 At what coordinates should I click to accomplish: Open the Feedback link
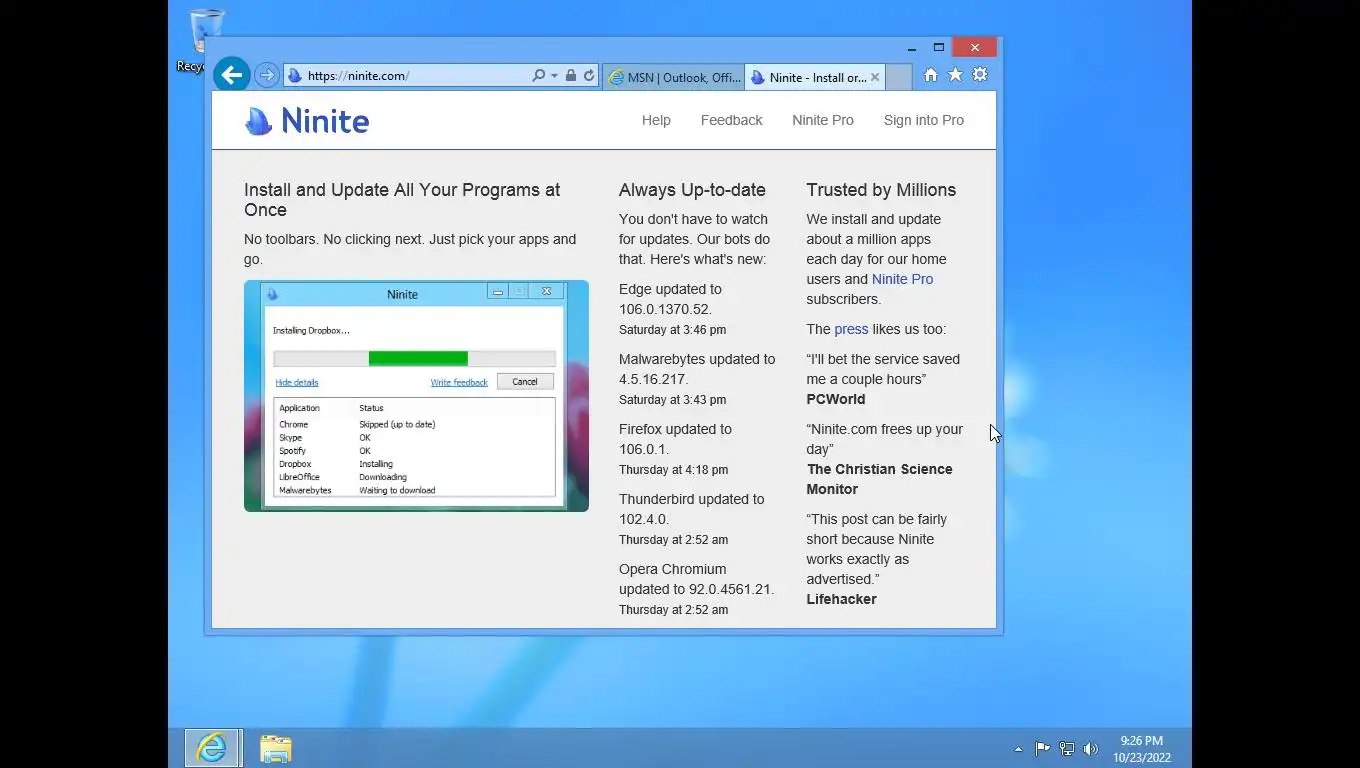731,120
